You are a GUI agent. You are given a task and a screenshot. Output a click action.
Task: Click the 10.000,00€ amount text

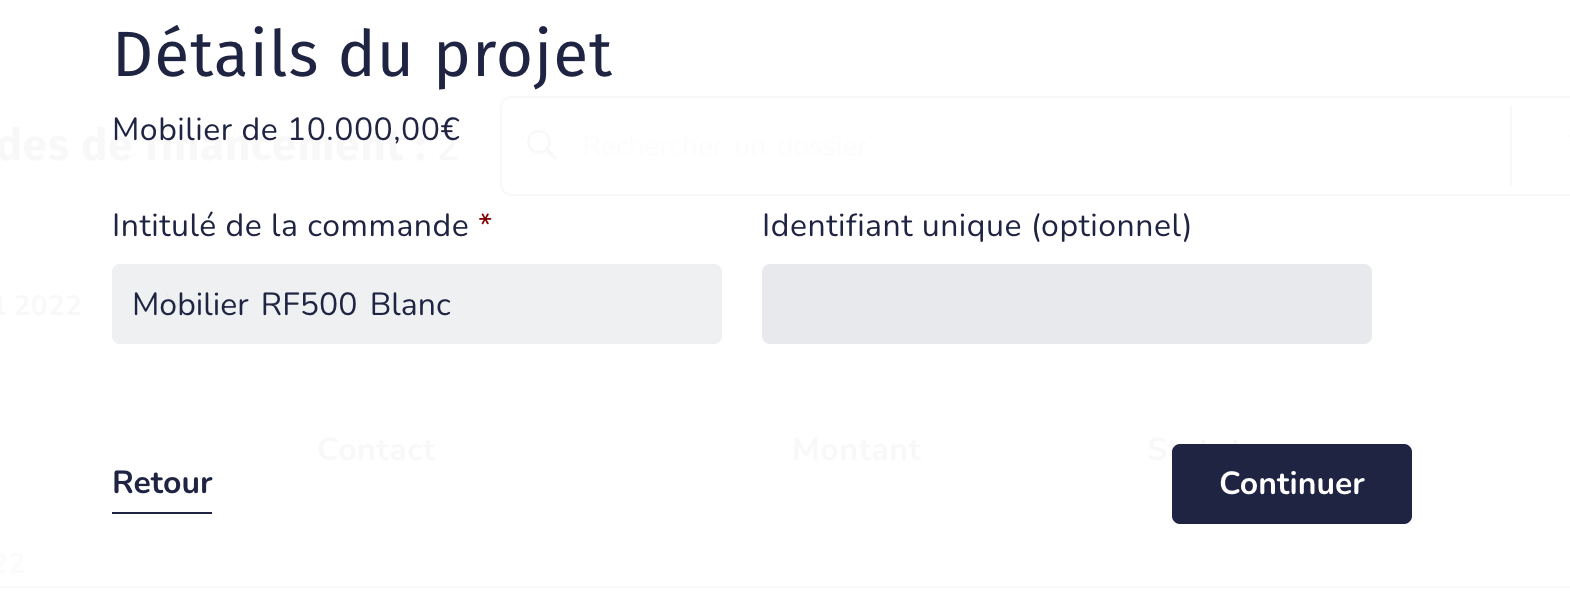click(374, 129)
